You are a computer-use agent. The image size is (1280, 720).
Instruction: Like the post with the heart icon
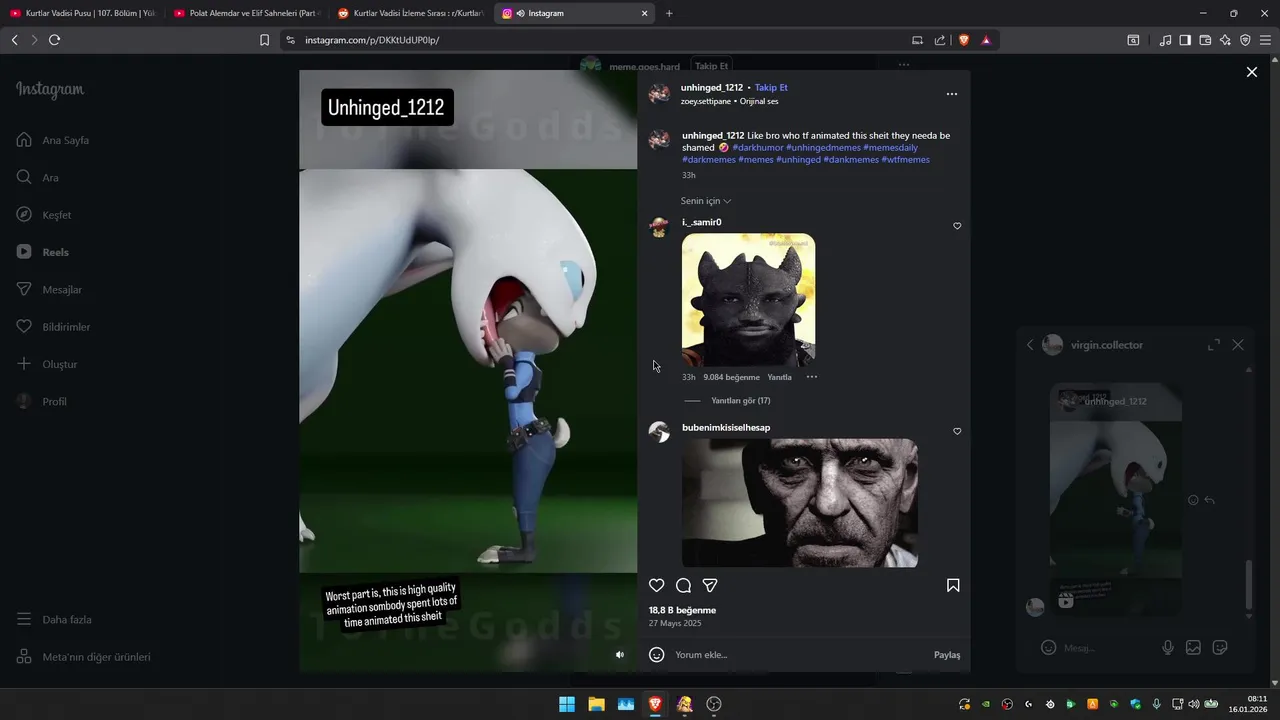656,585
